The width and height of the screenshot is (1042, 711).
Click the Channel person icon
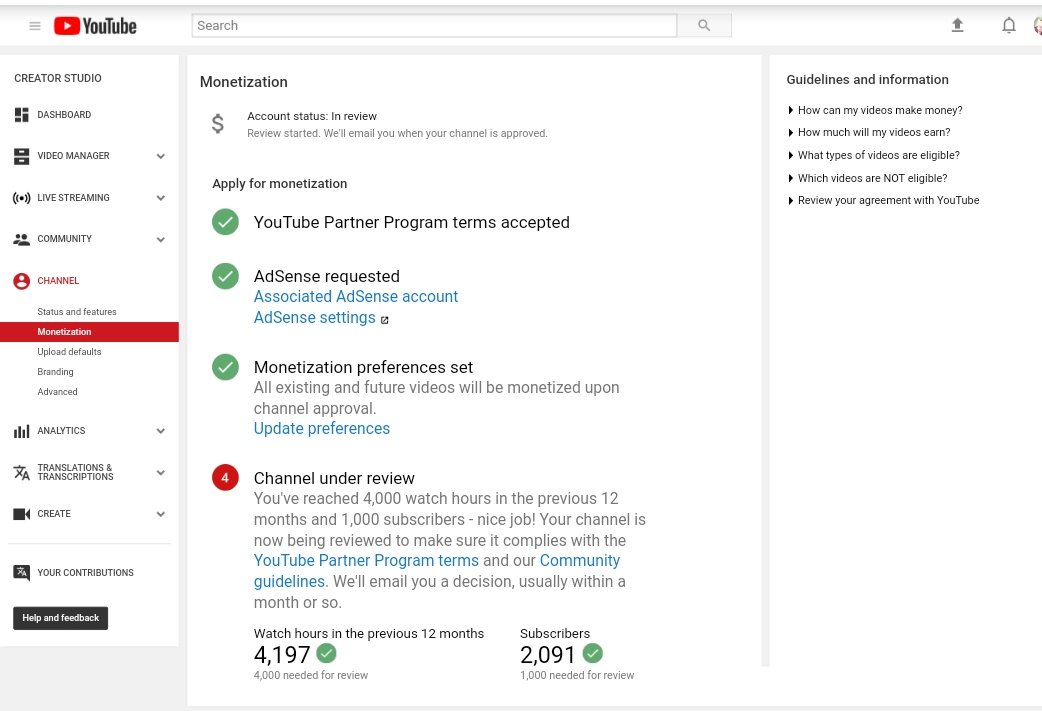(x=21, y=281)
